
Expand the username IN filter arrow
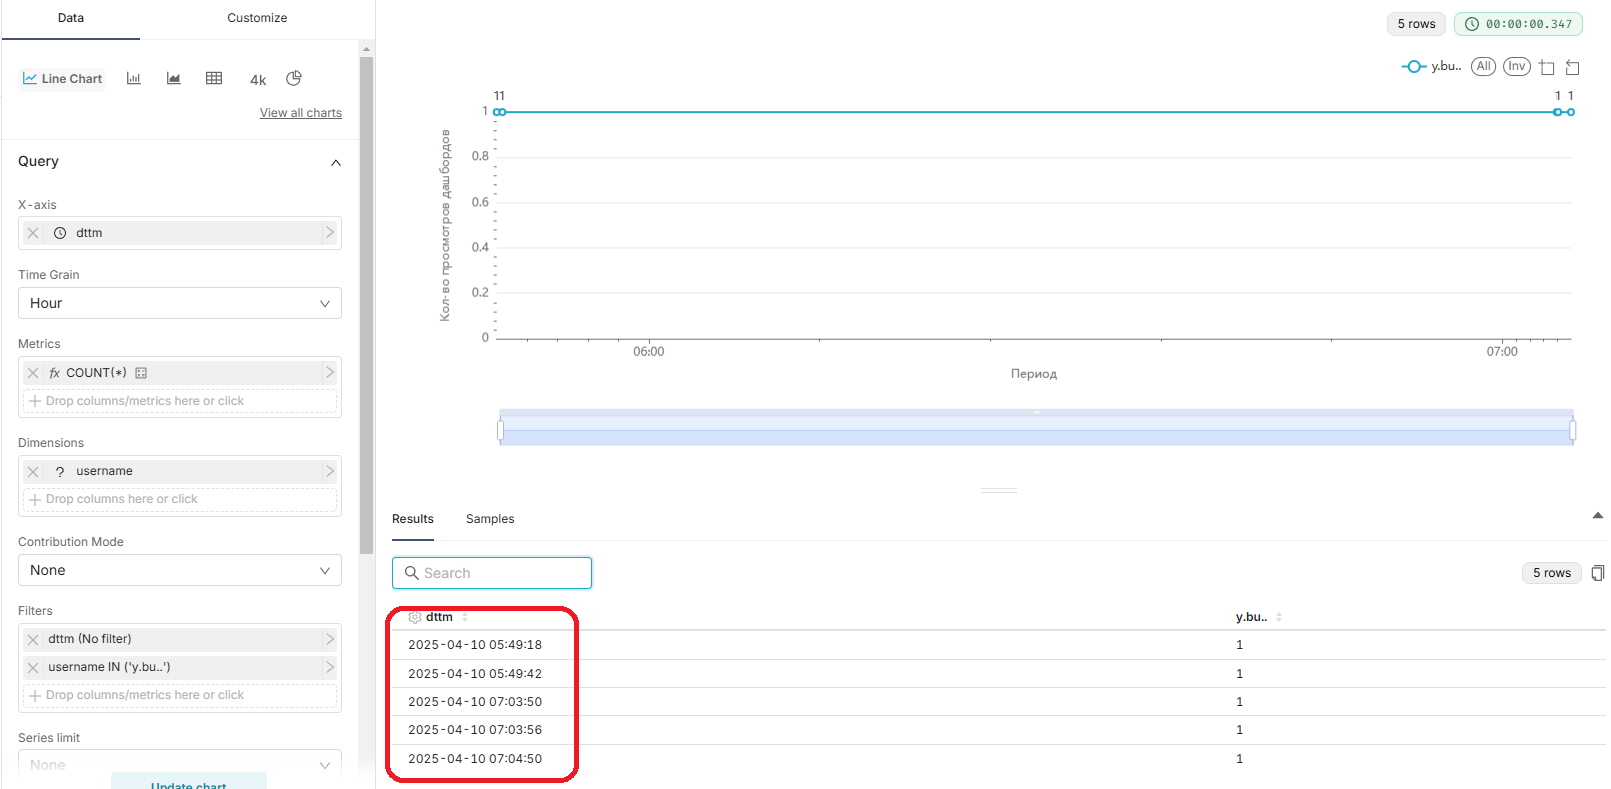pyautogui.click(x=330, y=667)
